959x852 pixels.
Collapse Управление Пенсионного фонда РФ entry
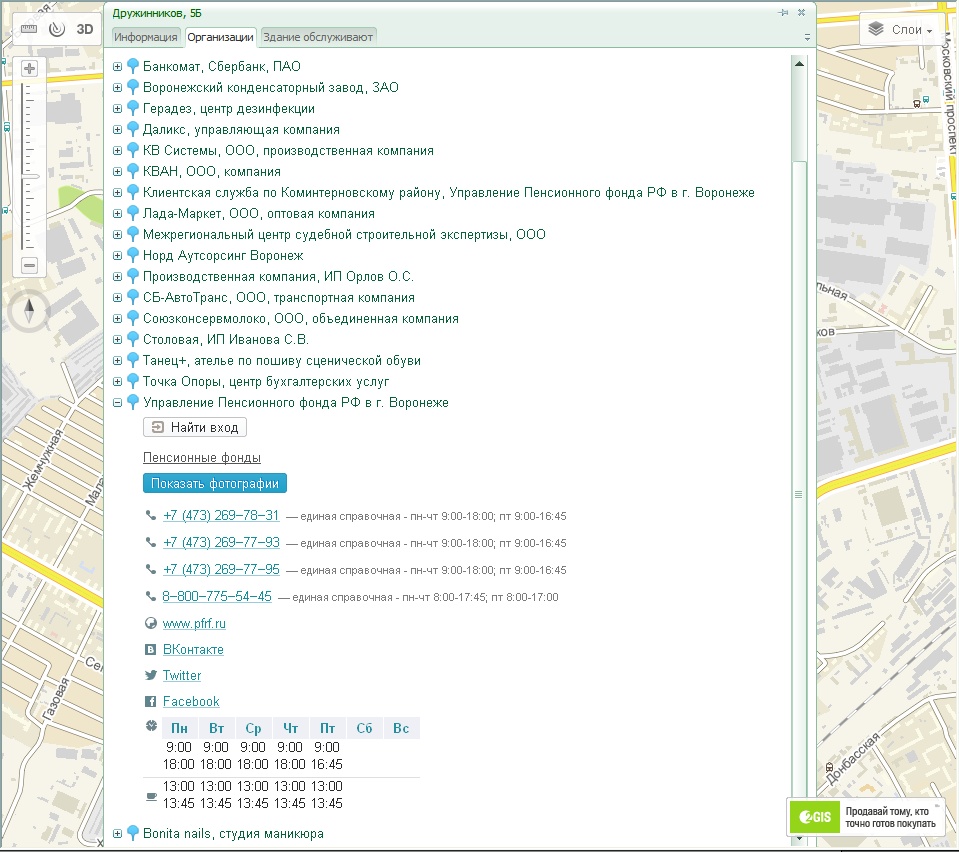coord(117,403)
